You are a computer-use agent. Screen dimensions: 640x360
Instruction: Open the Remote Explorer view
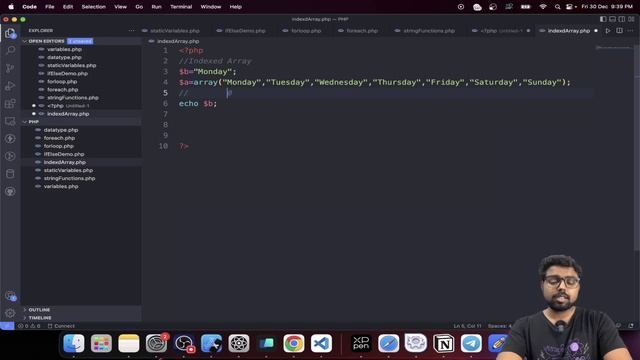click(10, 121)
